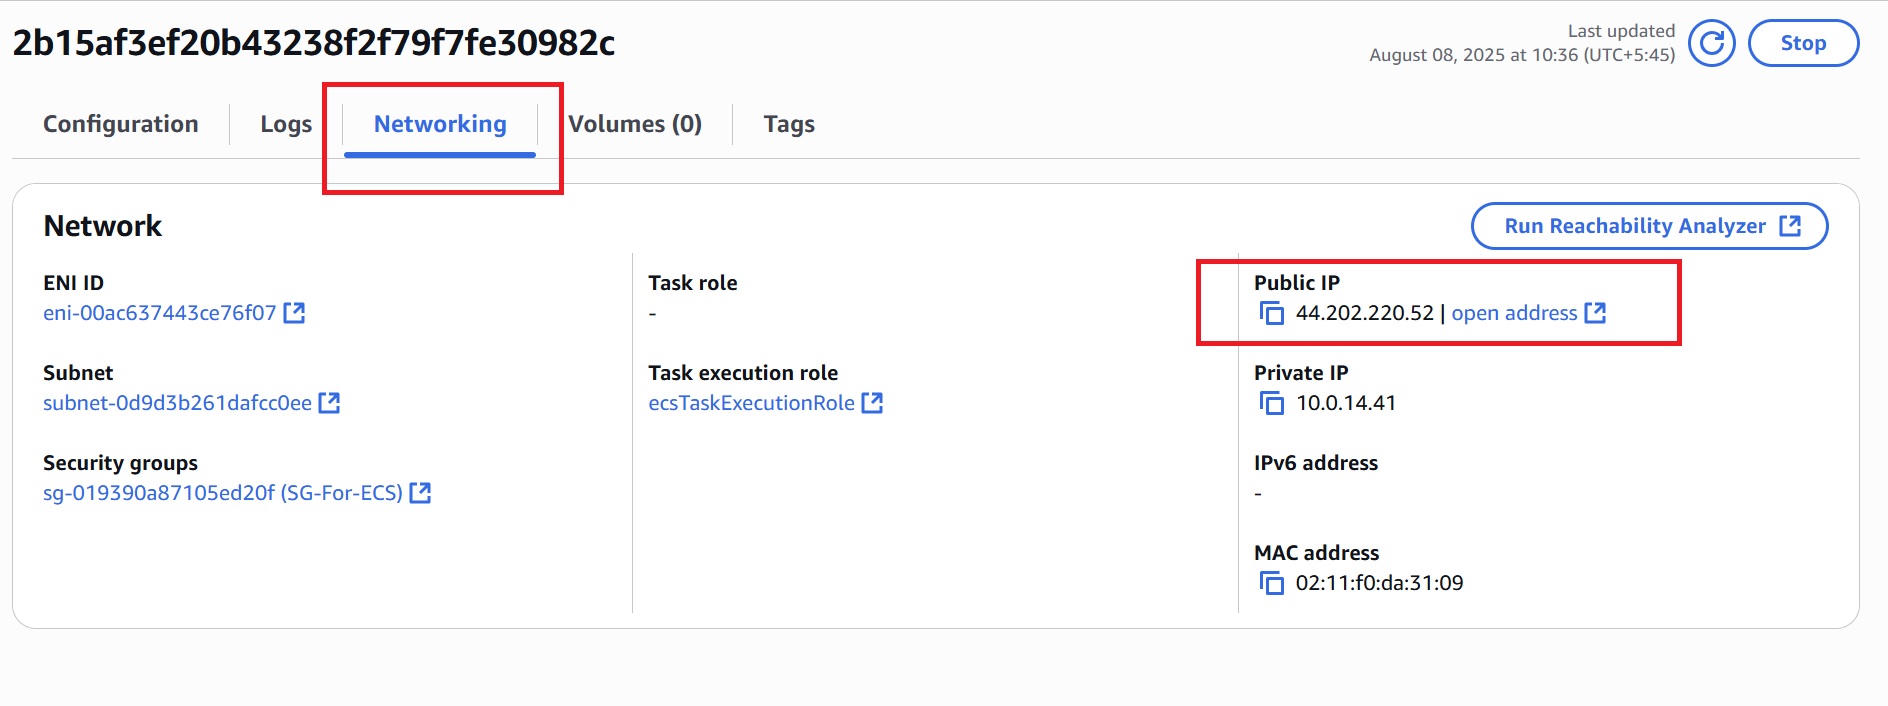
Task: Open the subnet in a new tab
Action: coord(330,404)
